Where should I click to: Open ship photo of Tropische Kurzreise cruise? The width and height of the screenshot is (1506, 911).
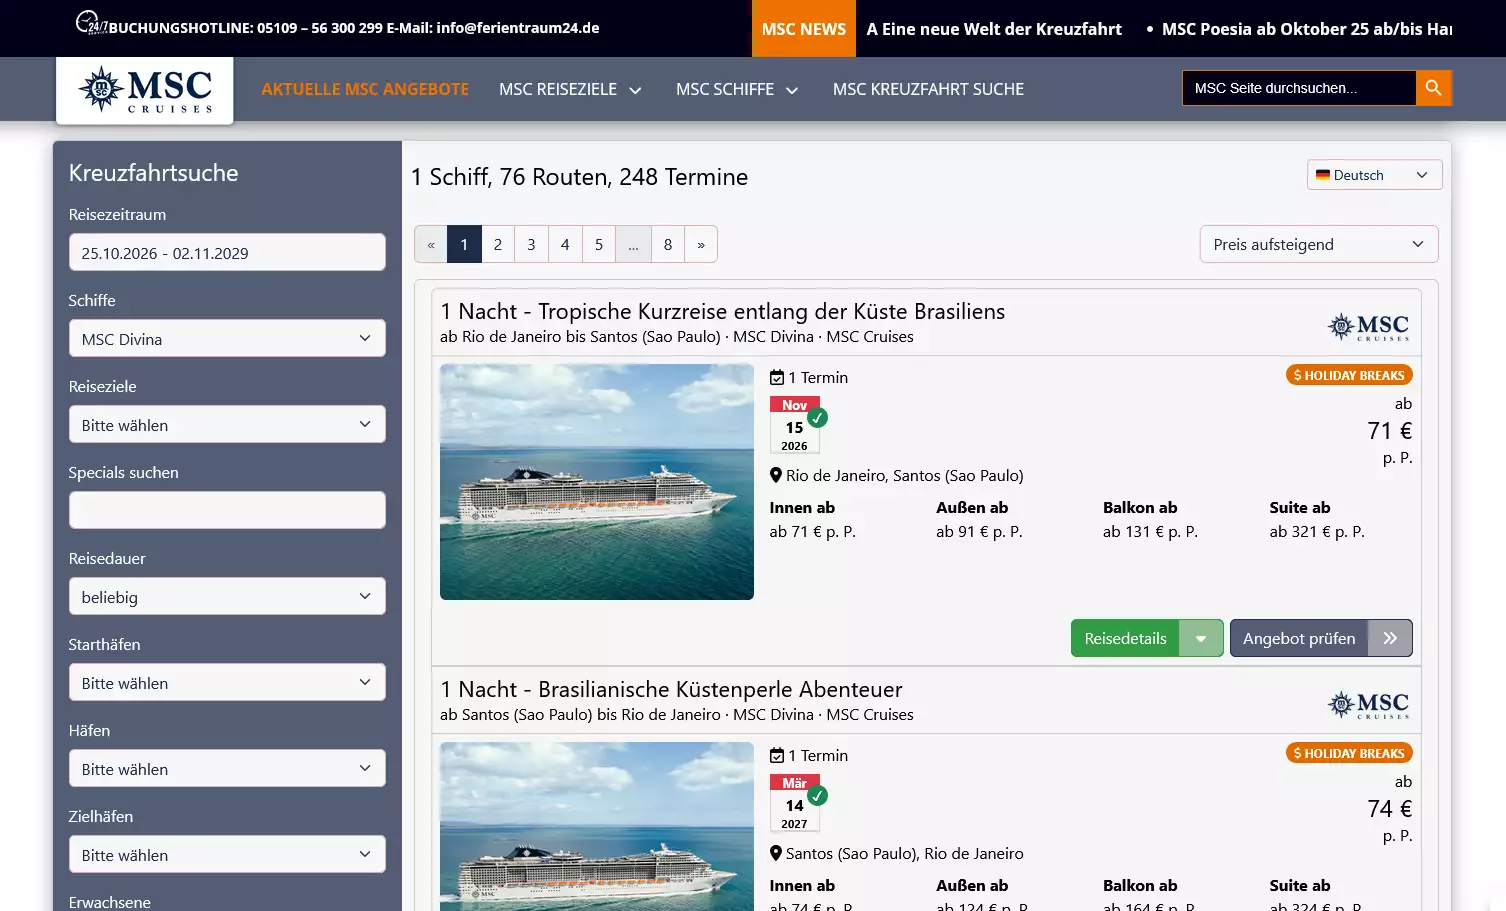597,482
